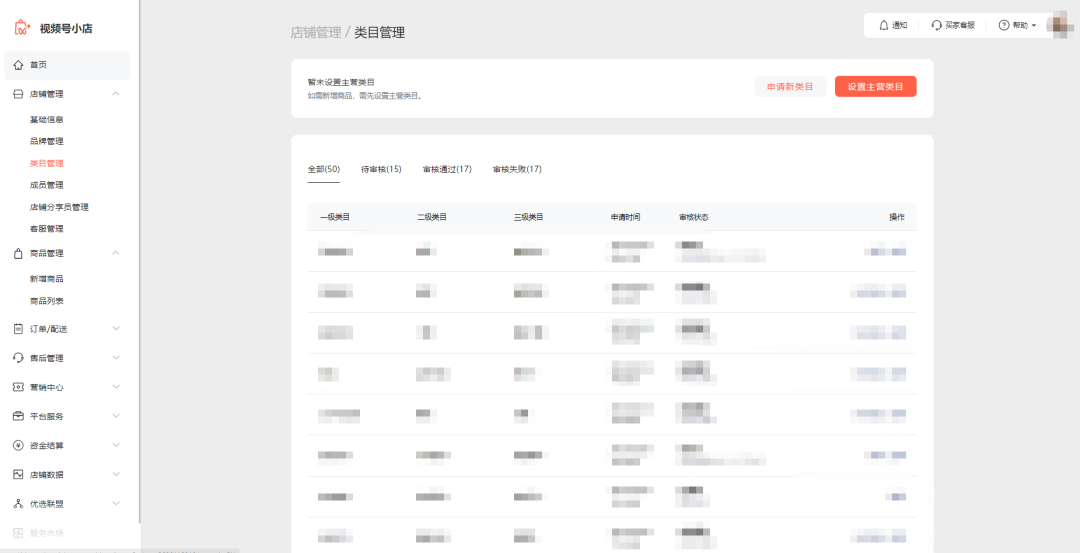Open 新增商品 in the sidebar
The width and height of the screenshot is (1080, 553).
click(47, 279)
